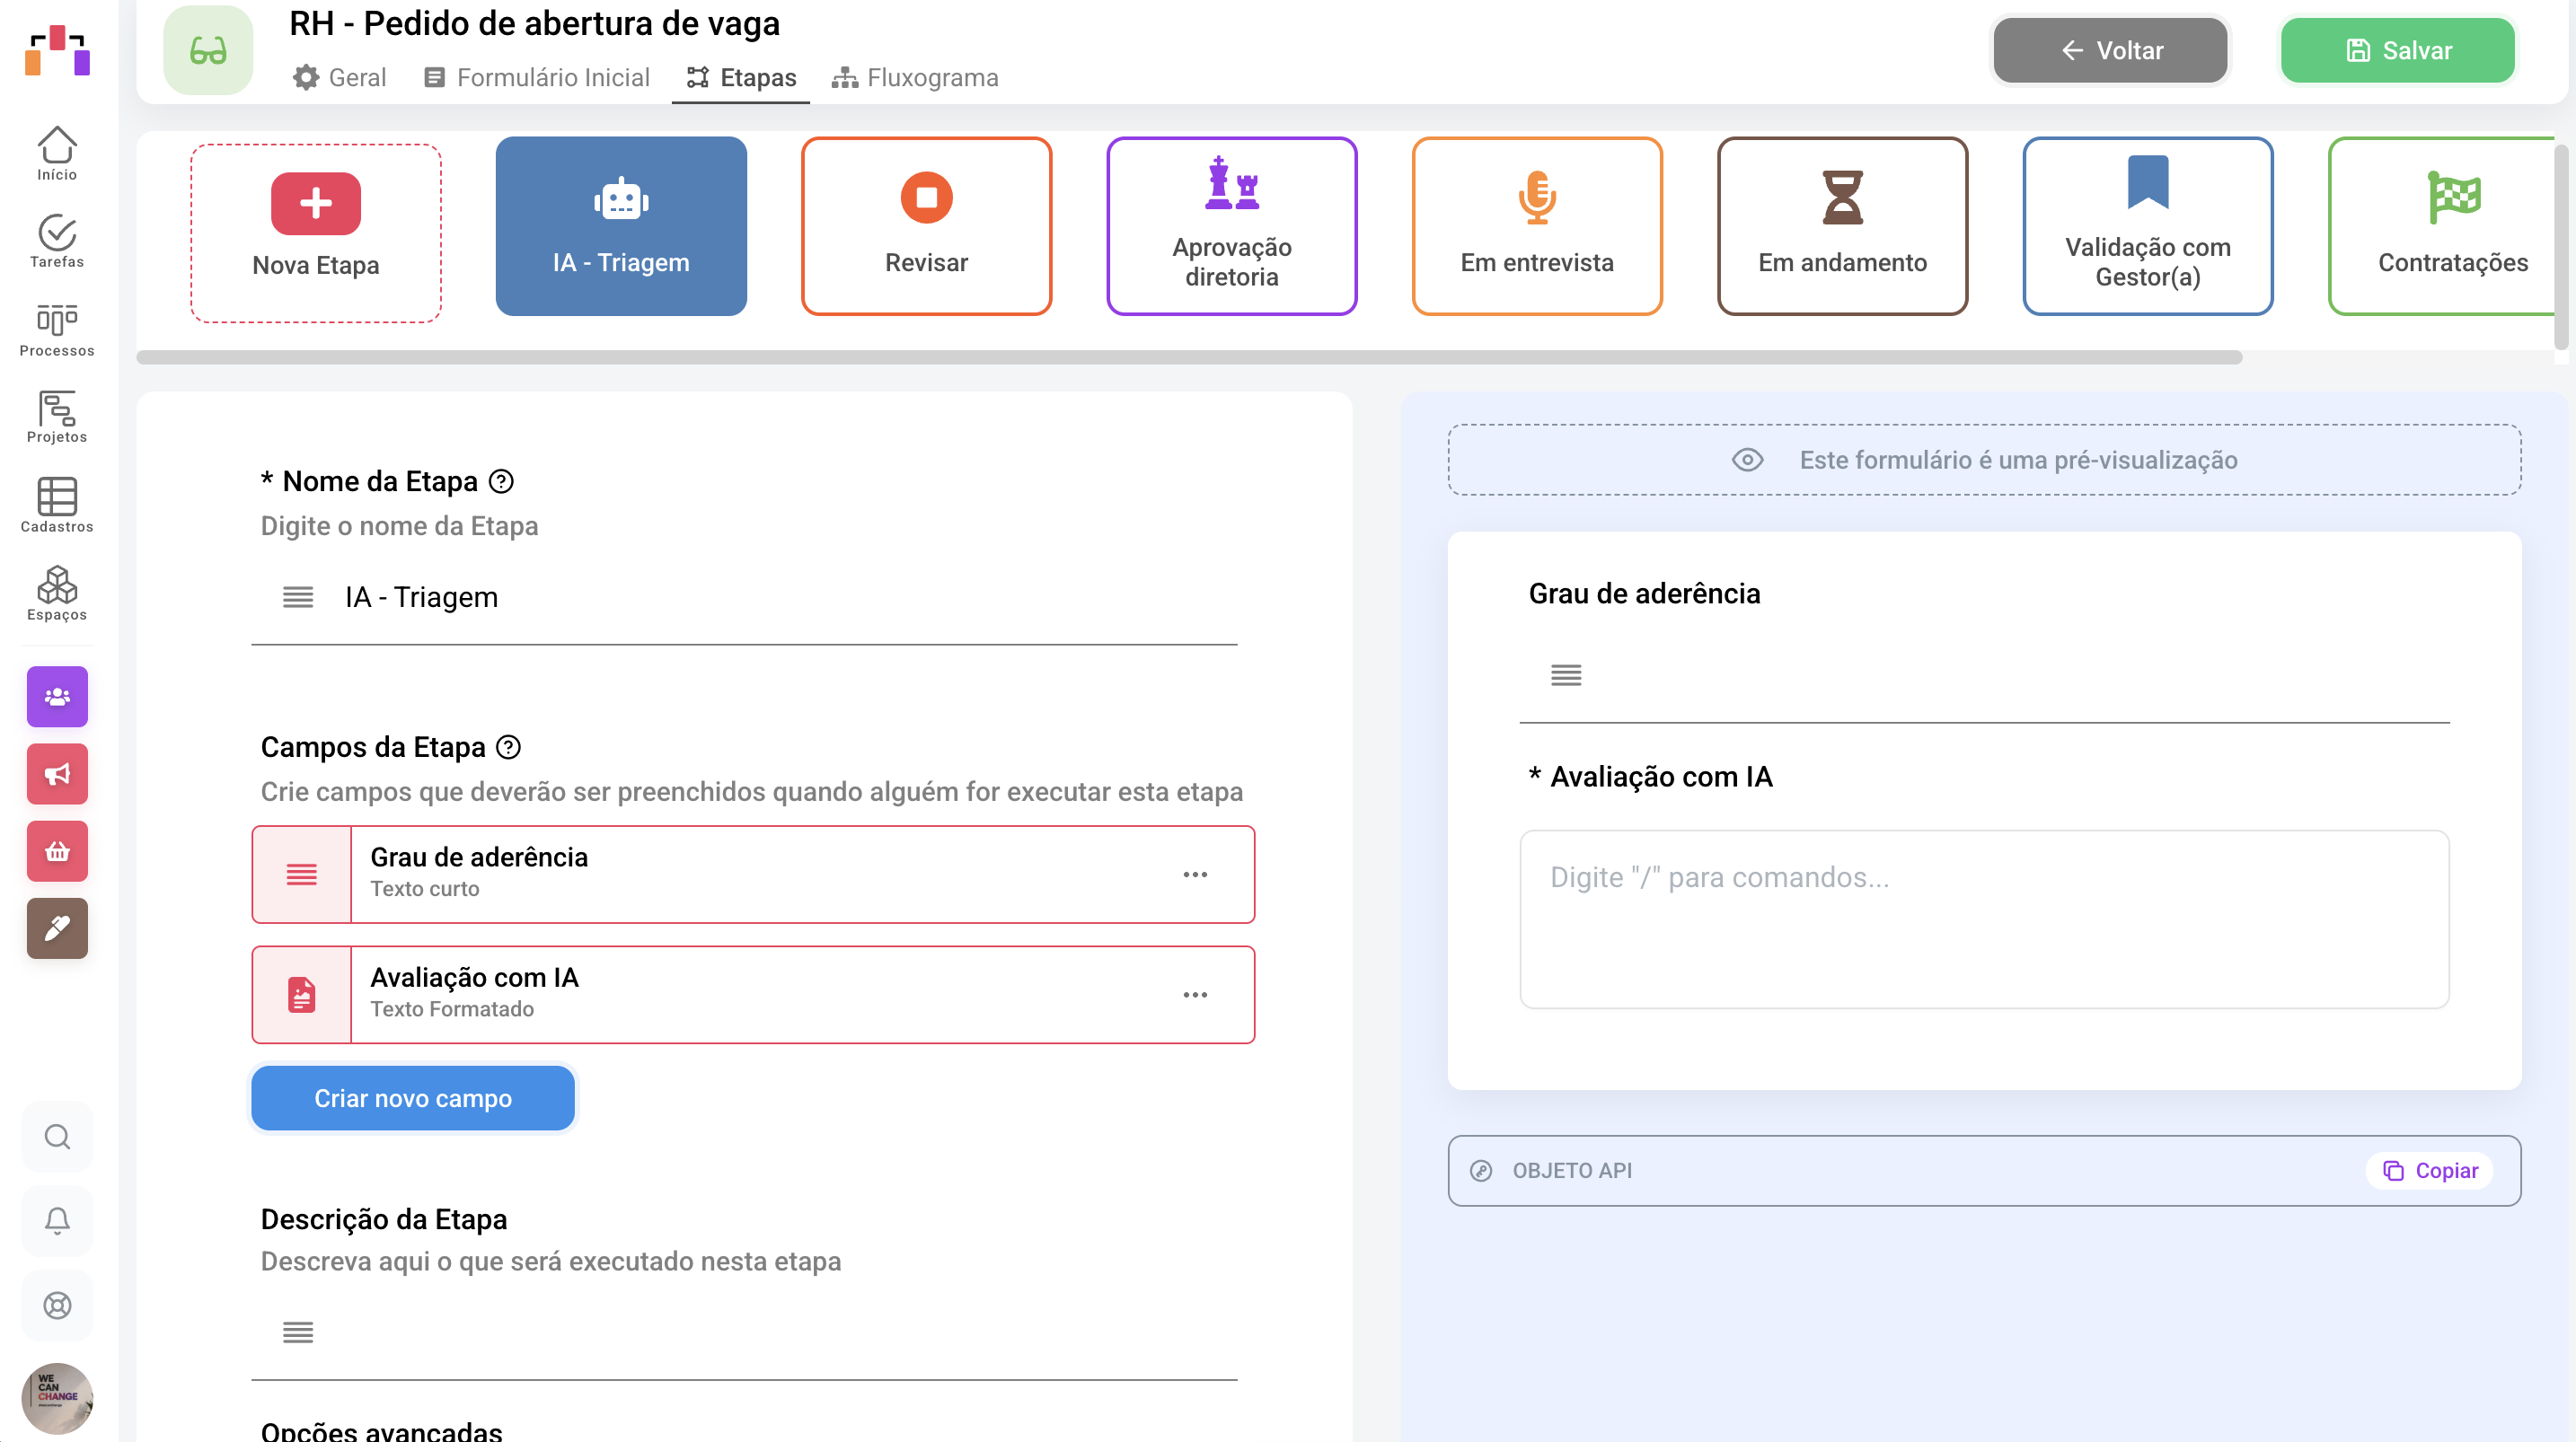The image size is (2576, 1442).
Task: Click the OBJETO API label
Action: pyautogui.click(x=1572, y=1170)
